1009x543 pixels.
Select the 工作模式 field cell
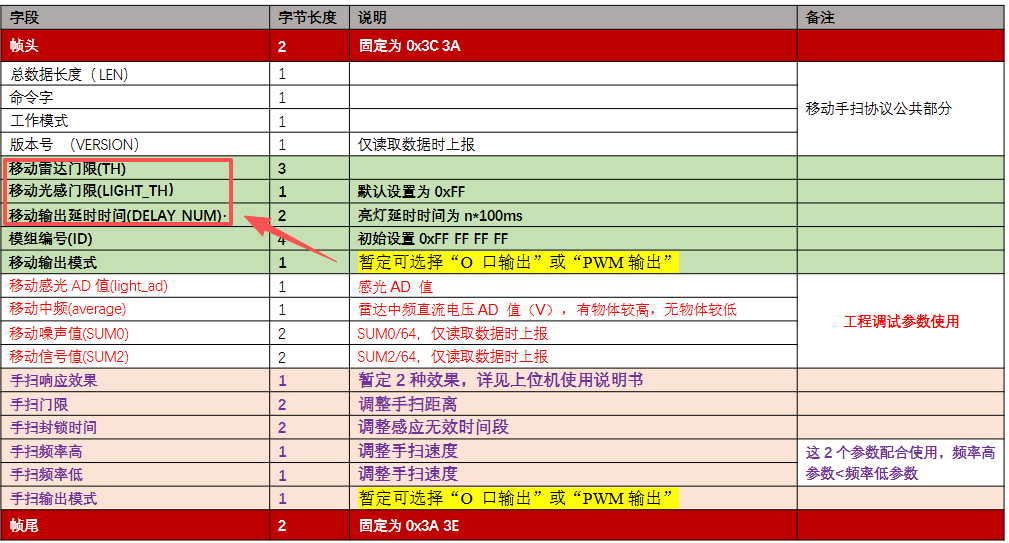(x=135, y=121)
